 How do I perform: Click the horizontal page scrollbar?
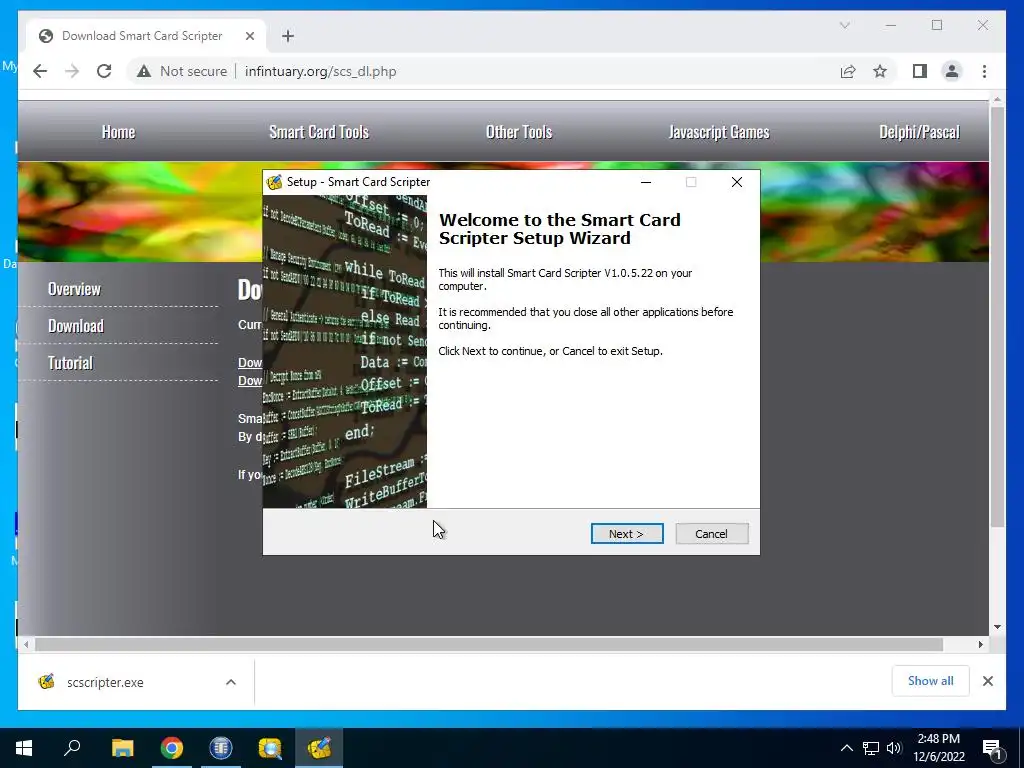click(x=488, y=645)
